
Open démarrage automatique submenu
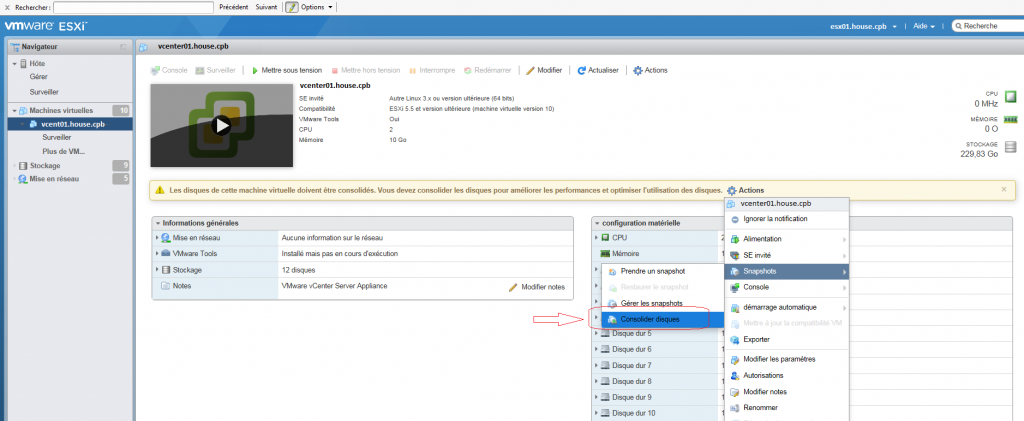click(x=786, y=307)
